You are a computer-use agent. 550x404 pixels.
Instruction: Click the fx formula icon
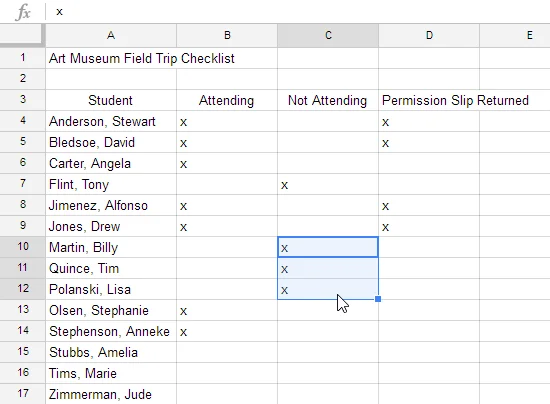pyautogui.click(x=23, y=12)
